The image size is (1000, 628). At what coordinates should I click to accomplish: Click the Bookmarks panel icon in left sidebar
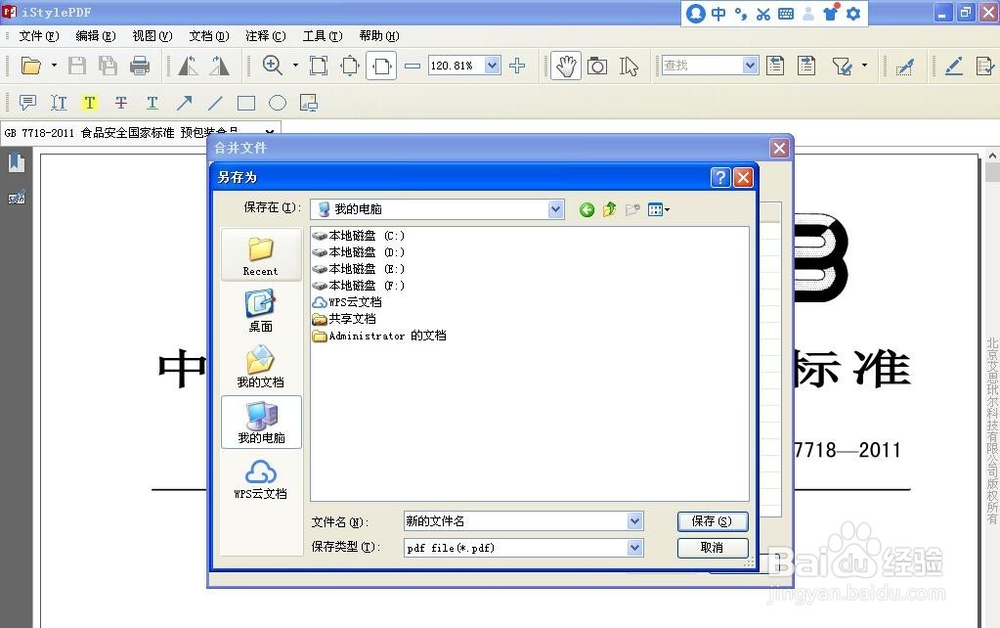(16, 163)
